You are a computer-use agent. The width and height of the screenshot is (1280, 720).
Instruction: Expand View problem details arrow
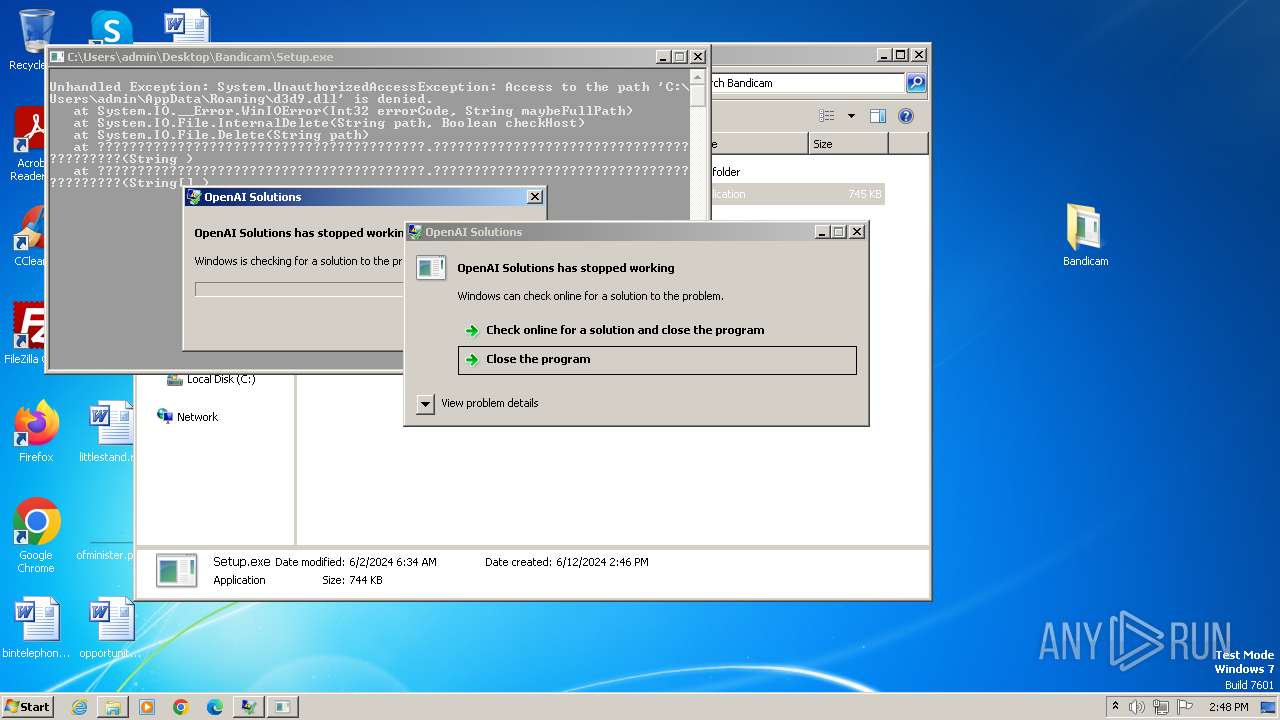[x=425, y=404]
